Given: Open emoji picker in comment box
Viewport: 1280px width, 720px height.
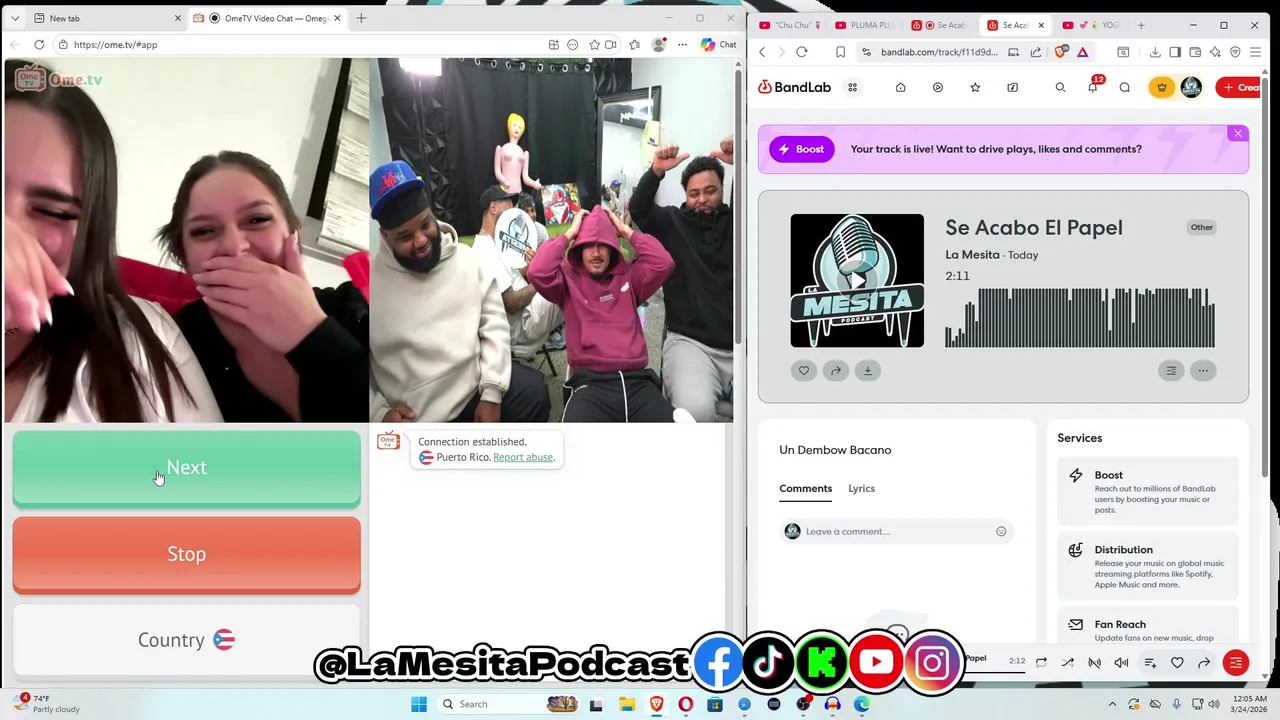Looking at the screenshot, I should coord(1001,532).
